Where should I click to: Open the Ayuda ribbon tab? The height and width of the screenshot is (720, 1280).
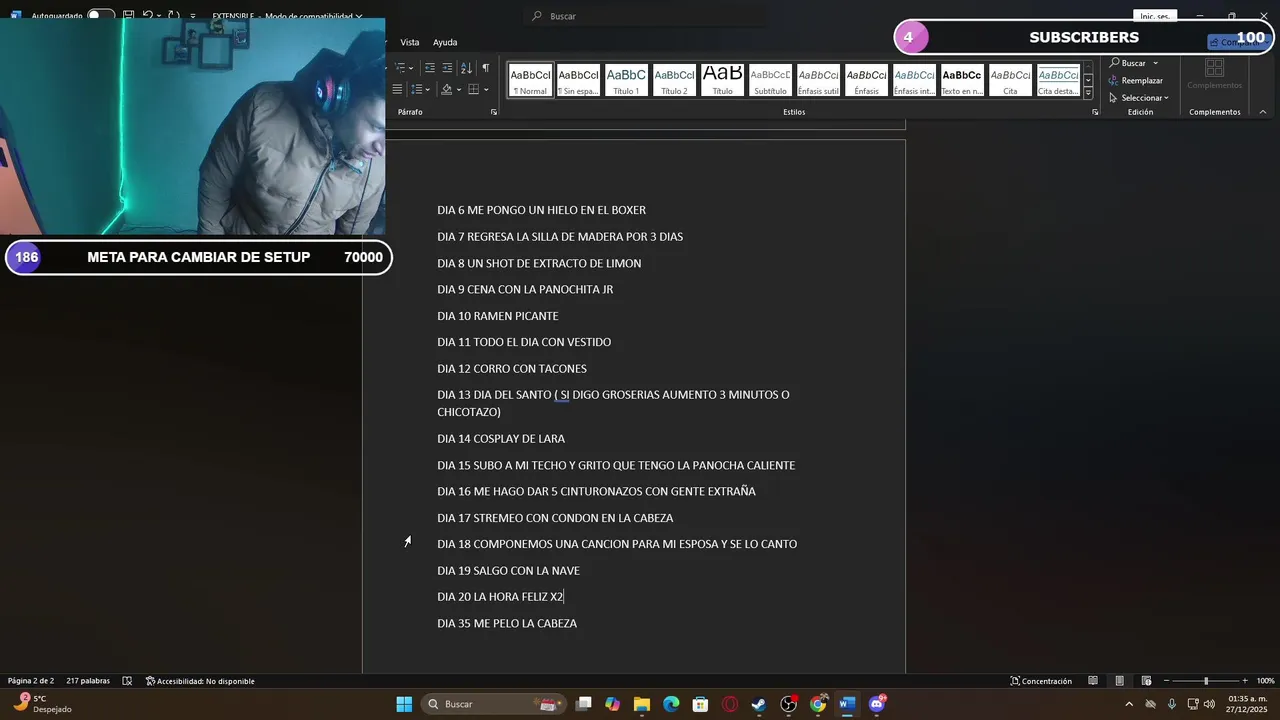(445, 42)
